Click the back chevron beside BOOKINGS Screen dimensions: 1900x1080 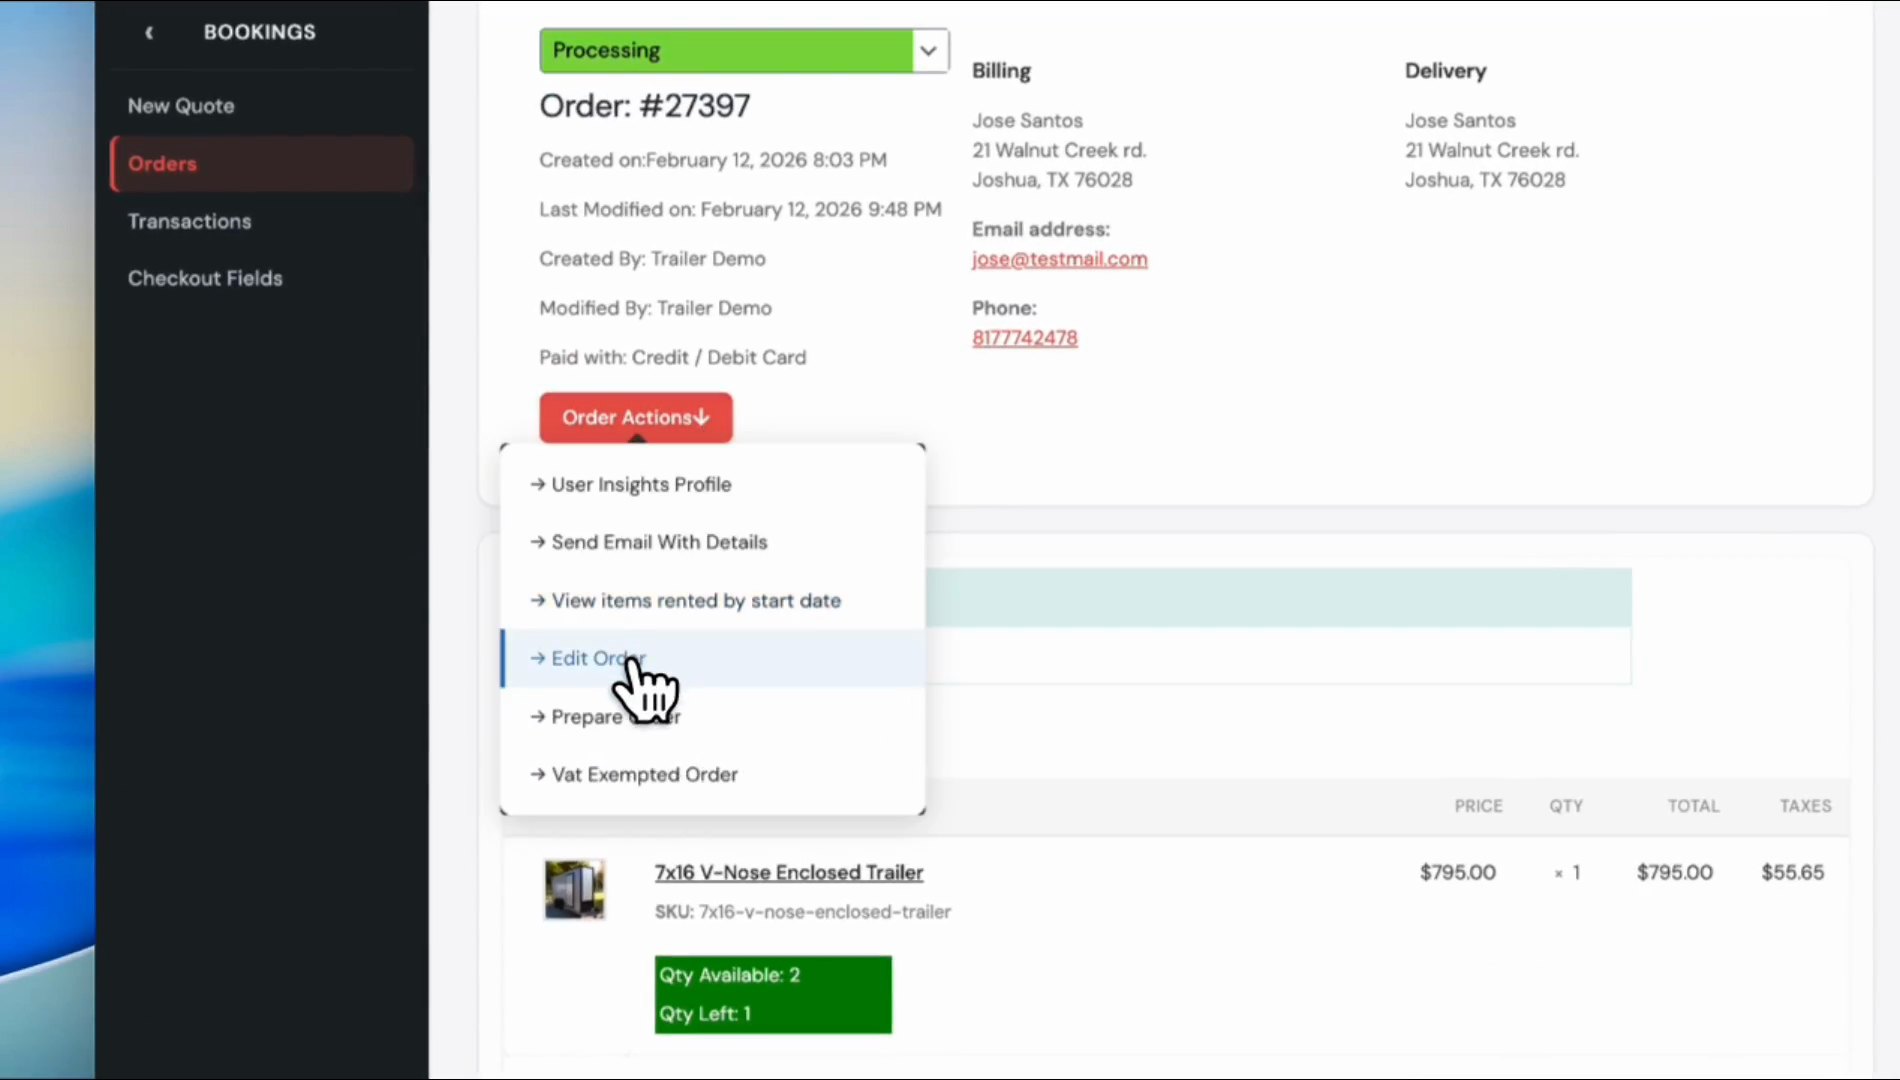click(x=149, y=33)
